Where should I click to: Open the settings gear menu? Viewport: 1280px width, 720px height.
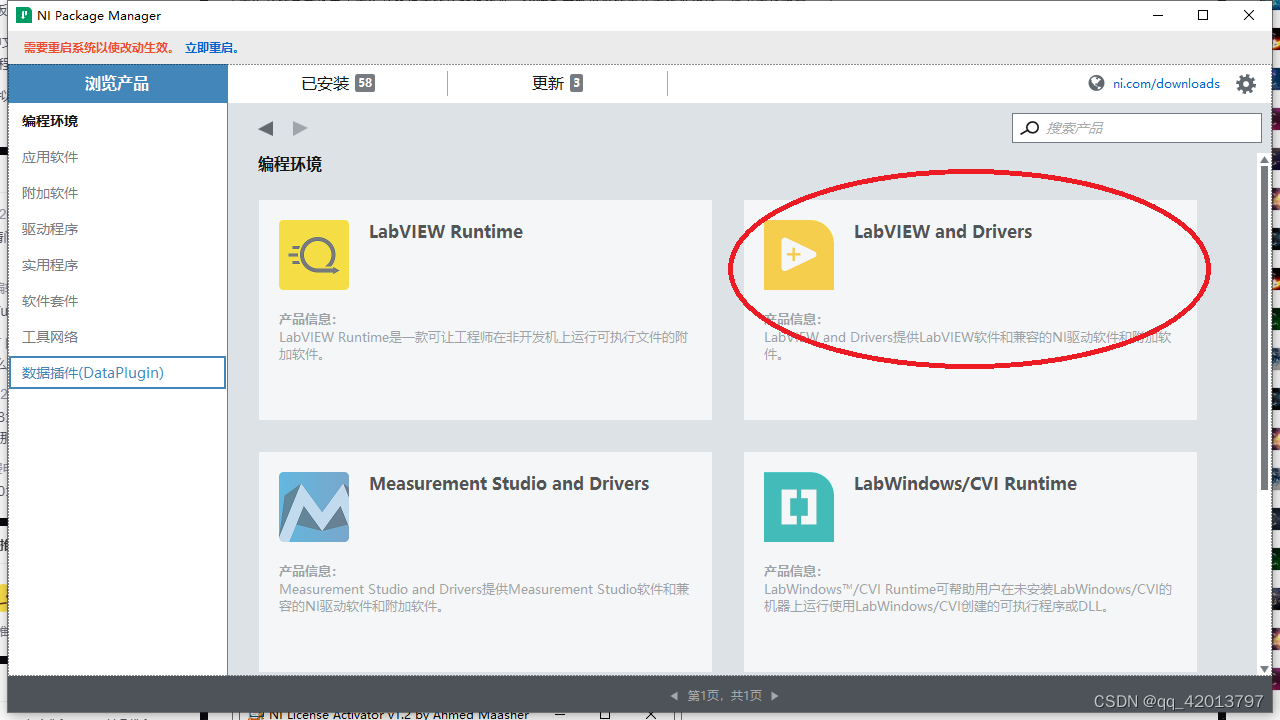point(1245,84)
